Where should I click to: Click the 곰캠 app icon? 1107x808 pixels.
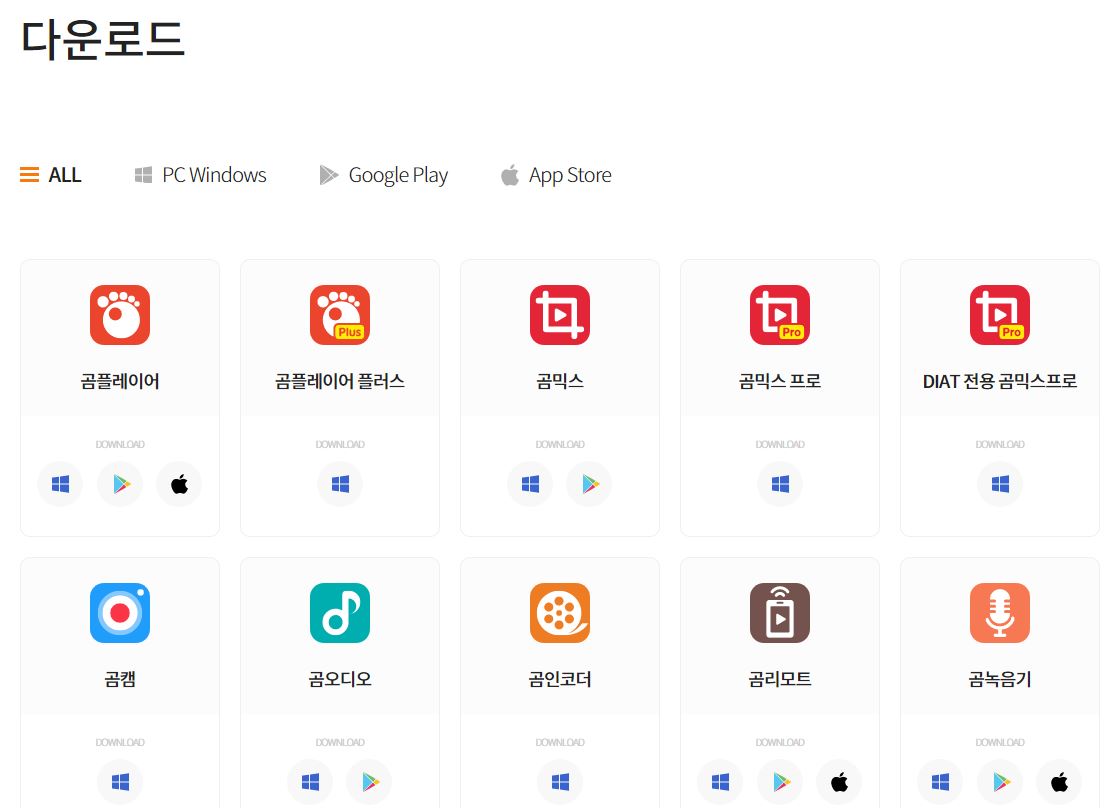(120, 613)
